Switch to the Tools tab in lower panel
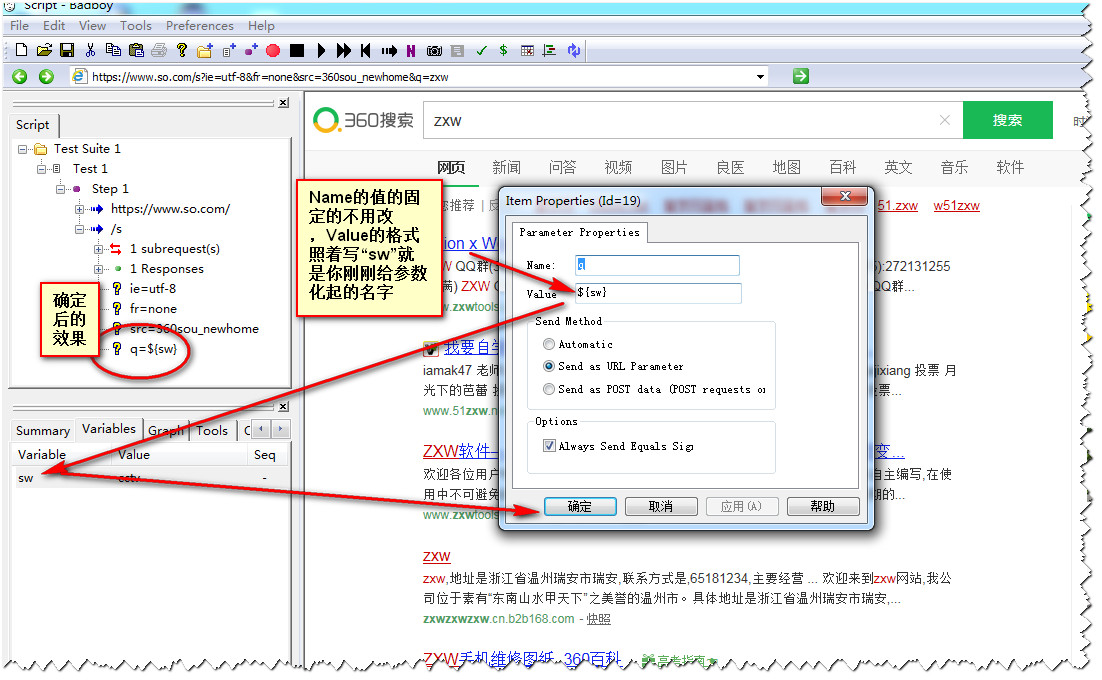This screenshot has height=680, width=1102. tap(212, 431)
